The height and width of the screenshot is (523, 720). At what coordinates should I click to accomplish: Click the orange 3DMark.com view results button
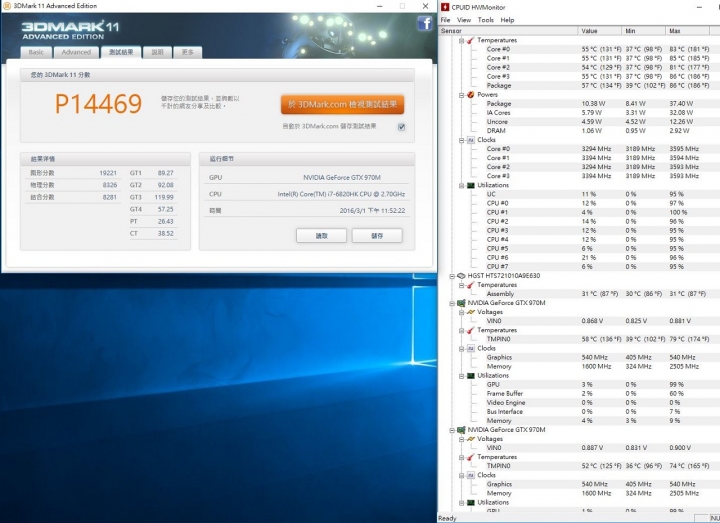342,104
